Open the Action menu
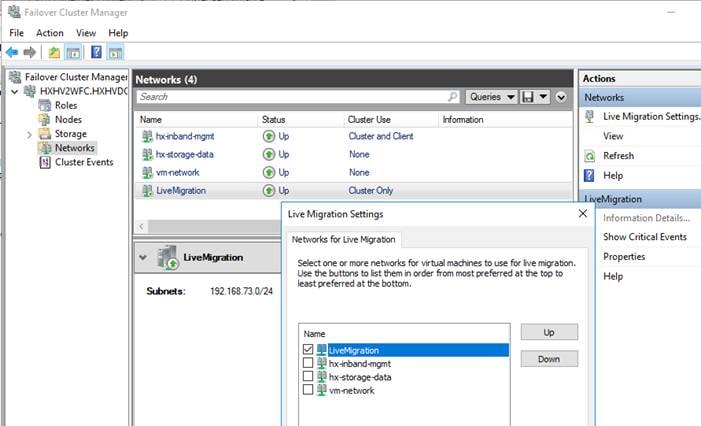Viewport: 701px width, 426px height. (50, 33)
